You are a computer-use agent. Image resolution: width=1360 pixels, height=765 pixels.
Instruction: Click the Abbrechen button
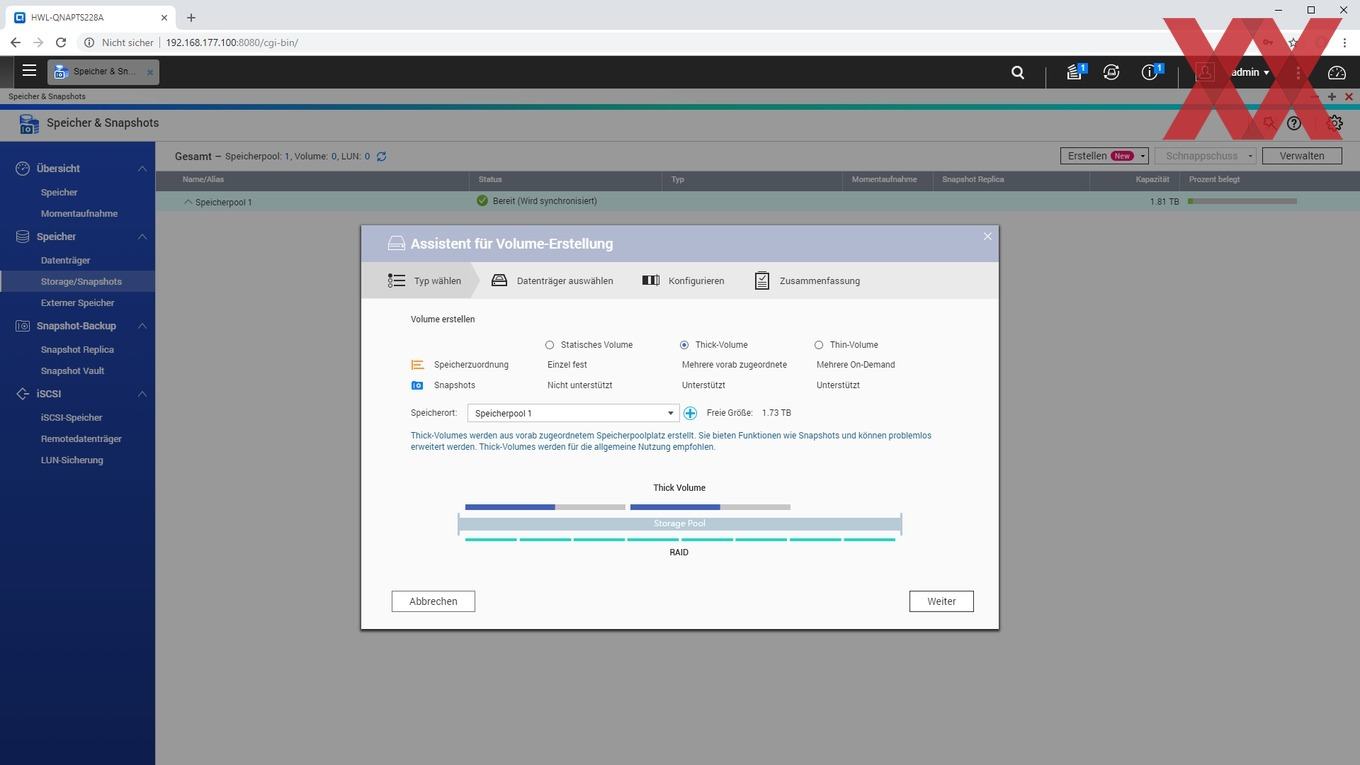pyautogui.click(x=433, y=601)
